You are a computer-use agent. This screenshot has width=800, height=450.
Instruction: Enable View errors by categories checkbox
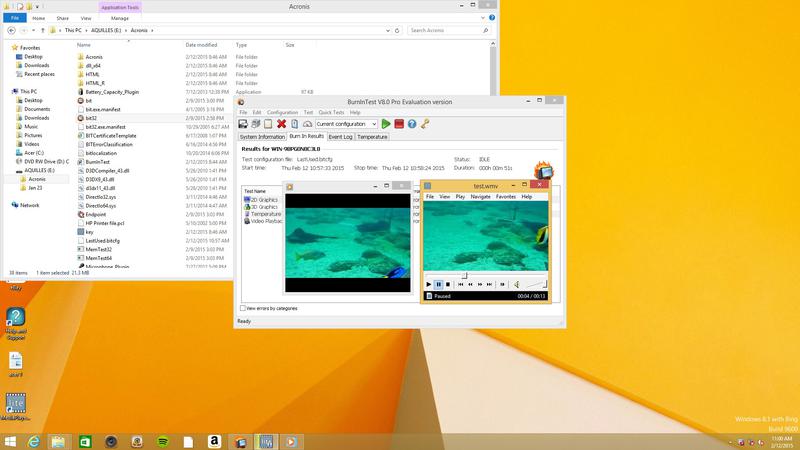(243, 308)
